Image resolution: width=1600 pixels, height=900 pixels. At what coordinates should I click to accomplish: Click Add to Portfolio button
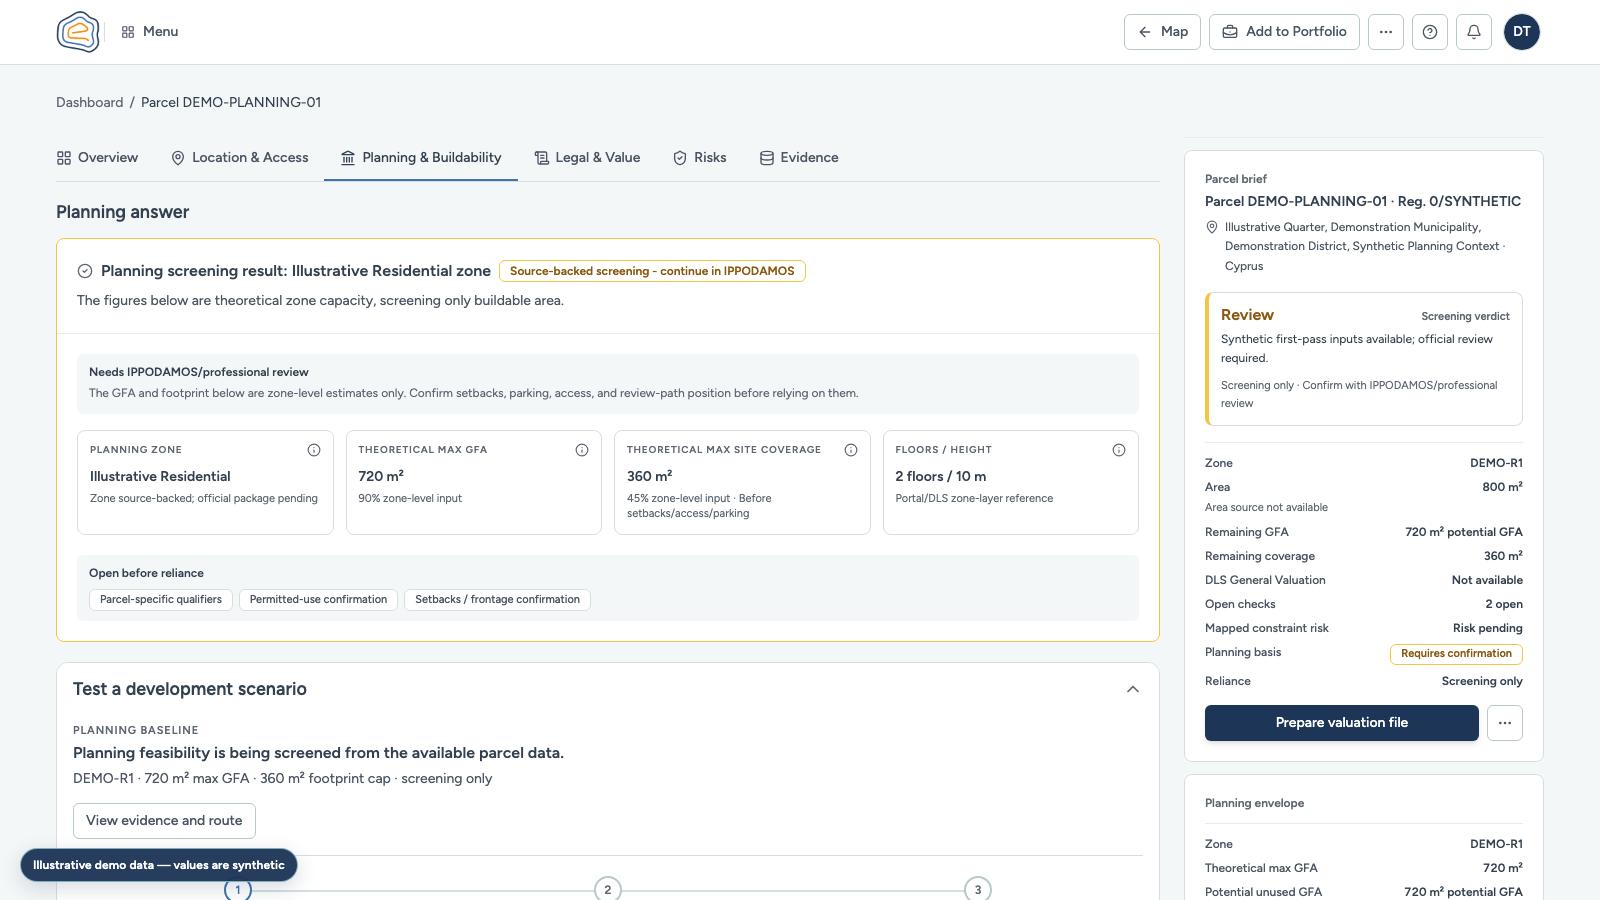click(1284, 32)
